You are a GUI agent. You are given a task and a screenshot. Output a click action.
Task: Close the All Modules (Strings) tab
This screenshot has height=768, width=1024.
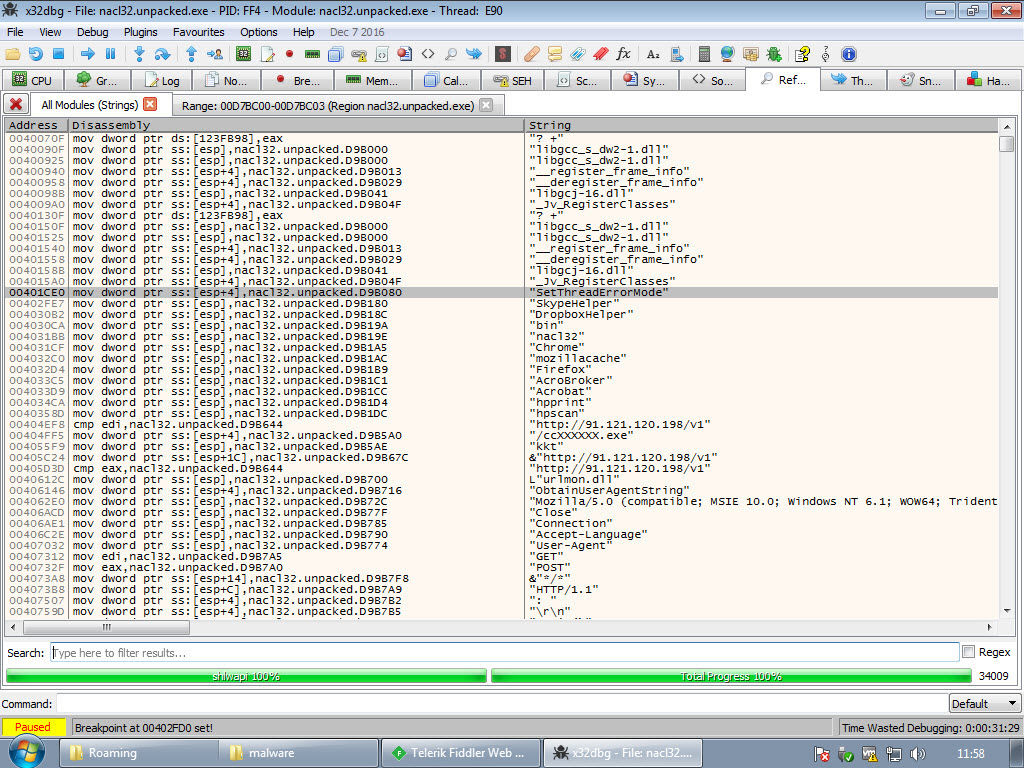tap(150, 104)
